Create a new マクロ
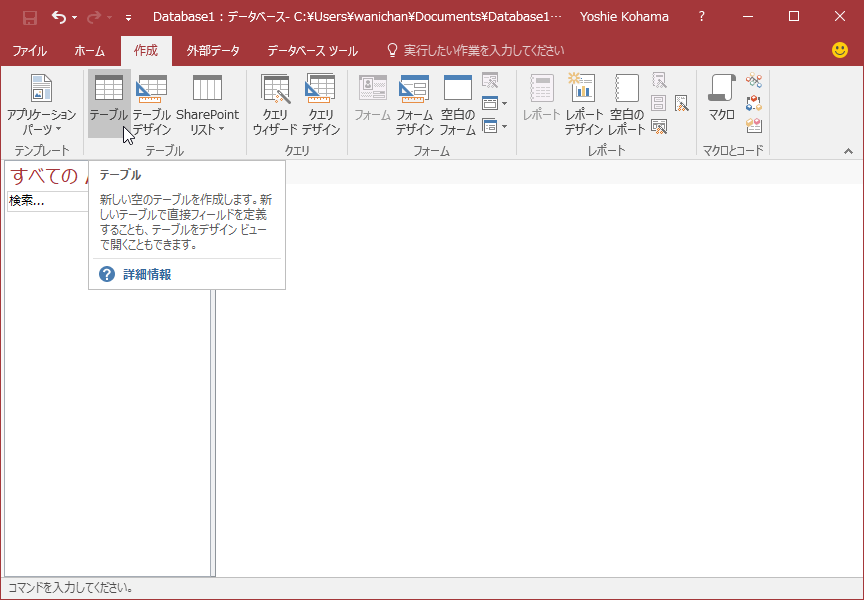This screenshot has width=864, height=600. click(722, 98)
